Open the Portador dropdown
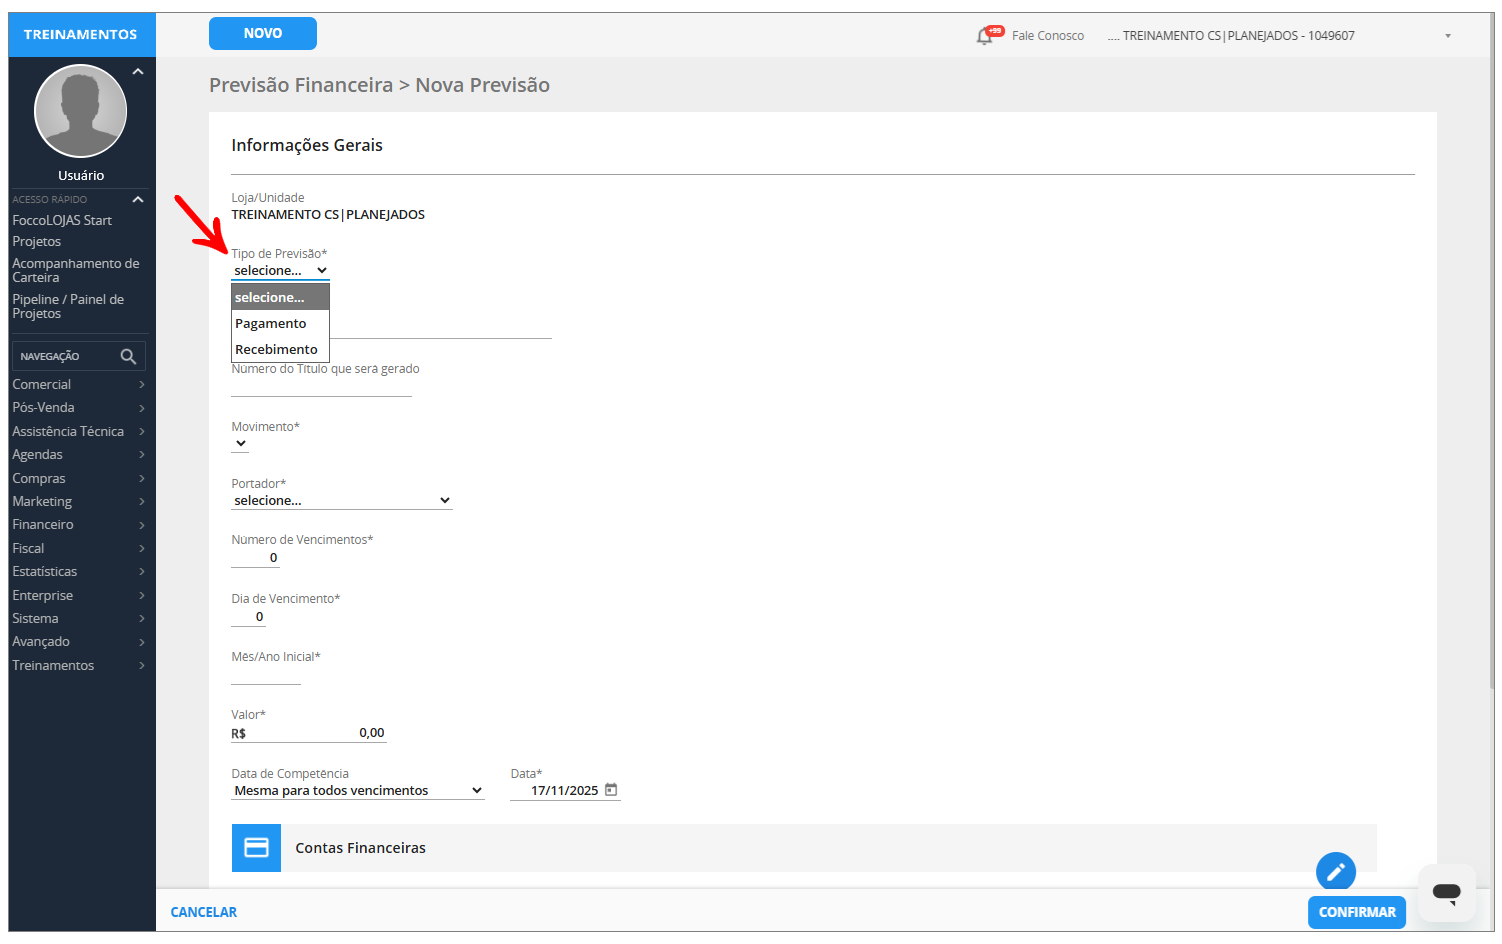 pos(341,501)
